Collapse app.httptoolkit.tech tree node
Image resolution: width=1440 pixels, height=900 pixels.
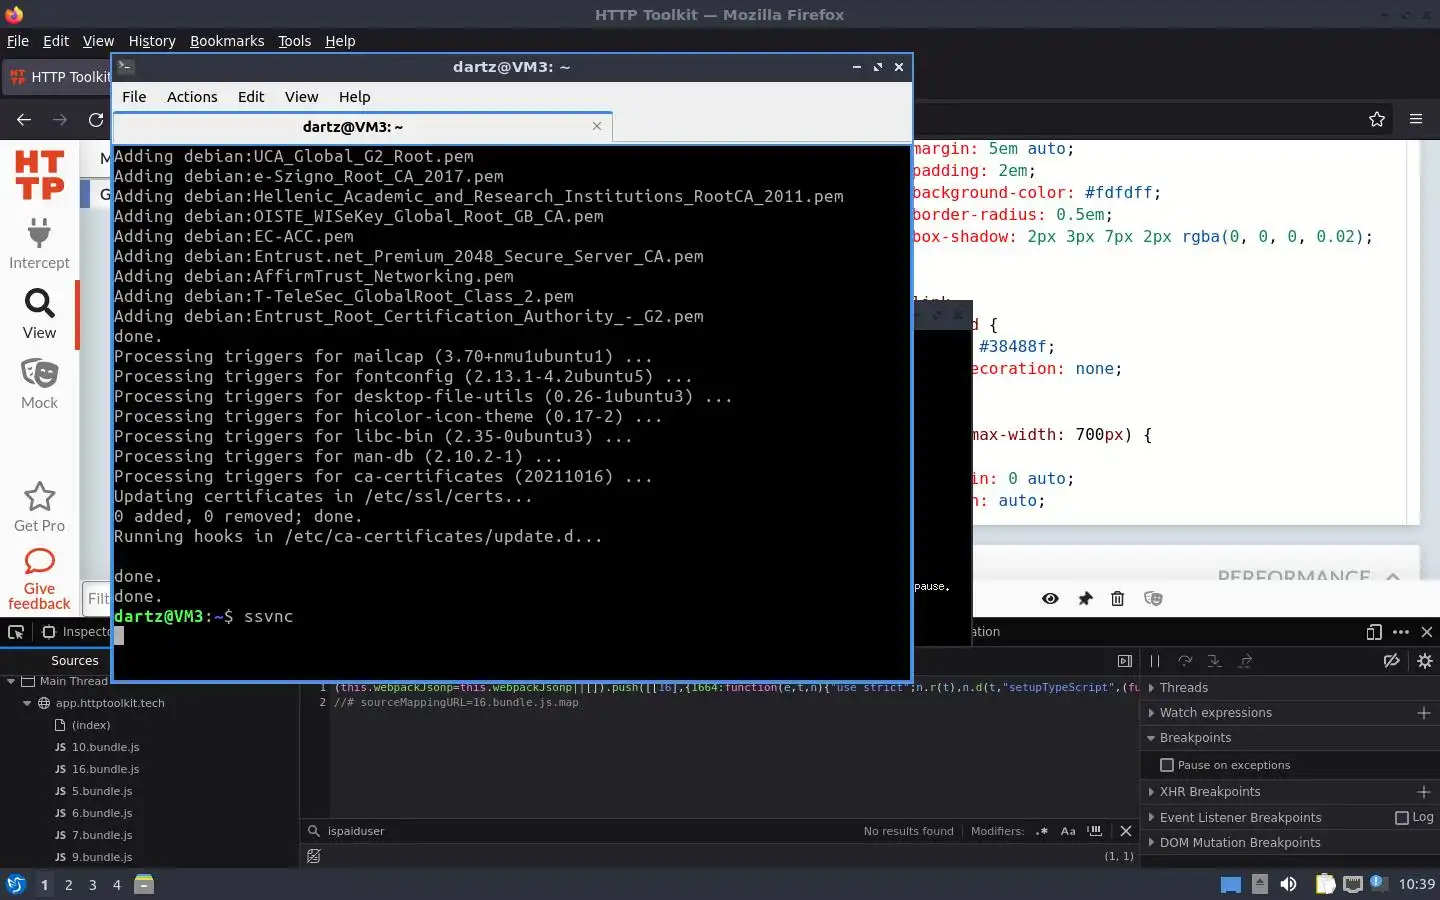27,703
